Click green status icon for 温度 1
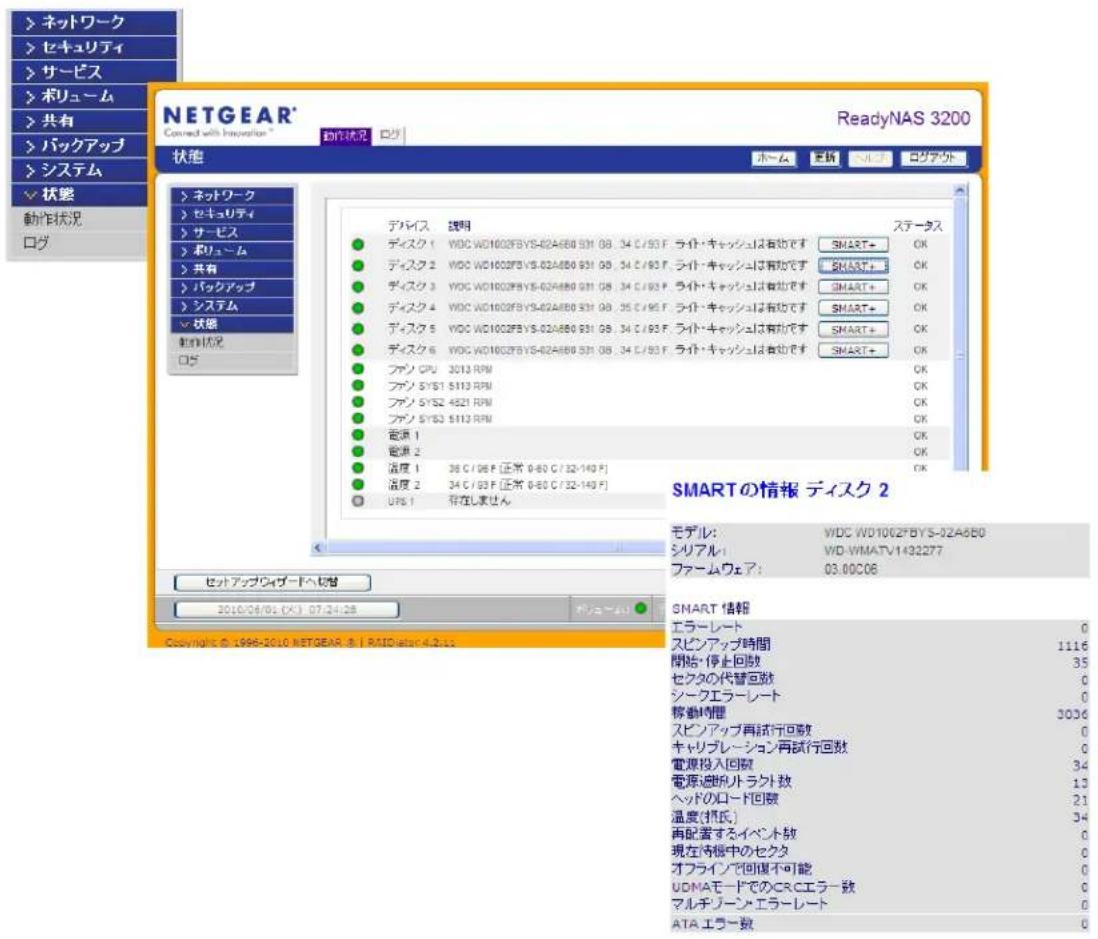This screenshot has height=939, width=1098. [x=358, y=468]
